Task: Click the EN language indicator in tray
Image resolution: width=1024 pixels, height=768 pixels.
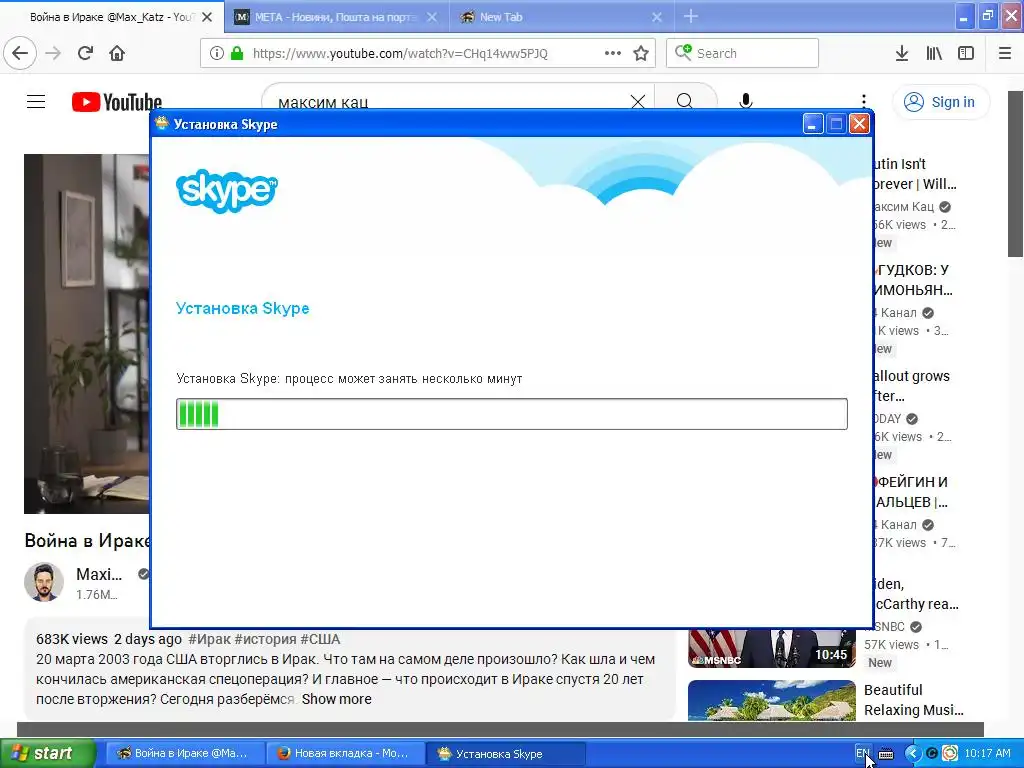Action: pyautogui.click(x=863, y=753)
